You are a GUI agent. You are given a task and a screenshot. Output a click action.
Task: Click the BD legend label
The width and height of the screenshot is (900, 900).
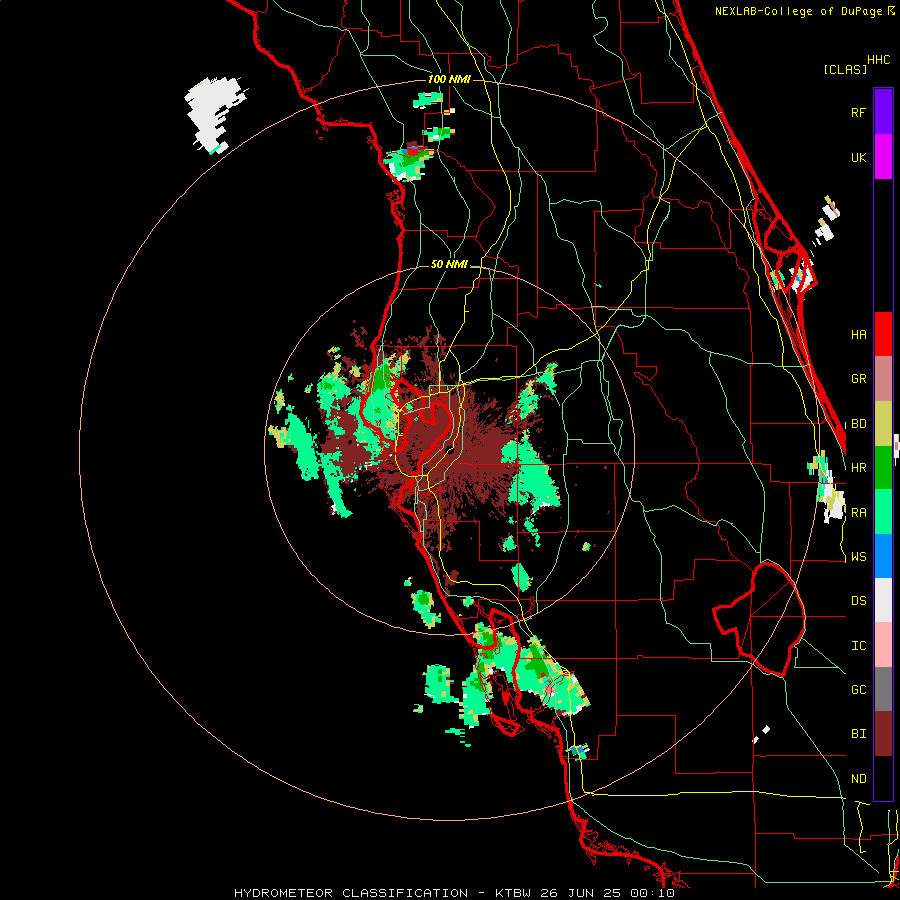click(858, 424)
